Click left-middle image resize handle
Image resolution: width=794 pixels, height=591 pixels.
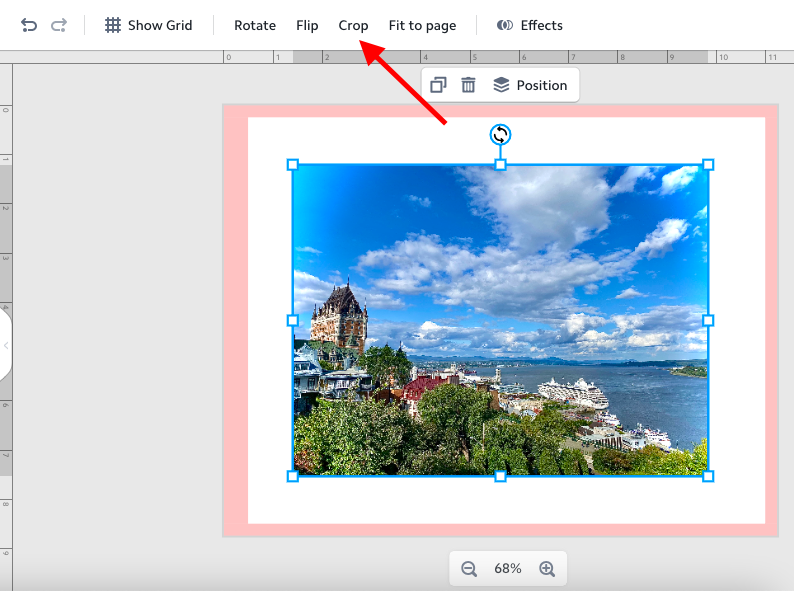(293, 320)
